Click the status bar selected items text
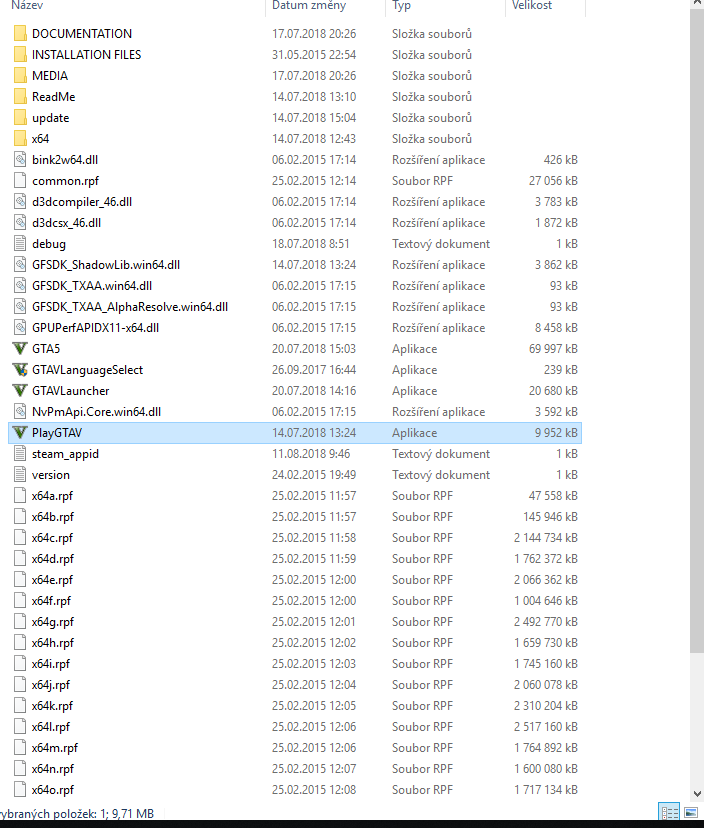This screenshot has width=704, height=828. 77,814
